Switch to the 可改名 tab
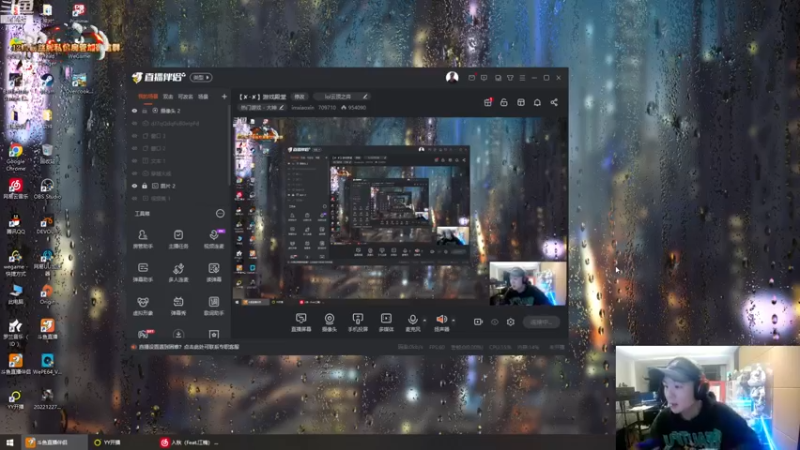 tap(185, 96)
